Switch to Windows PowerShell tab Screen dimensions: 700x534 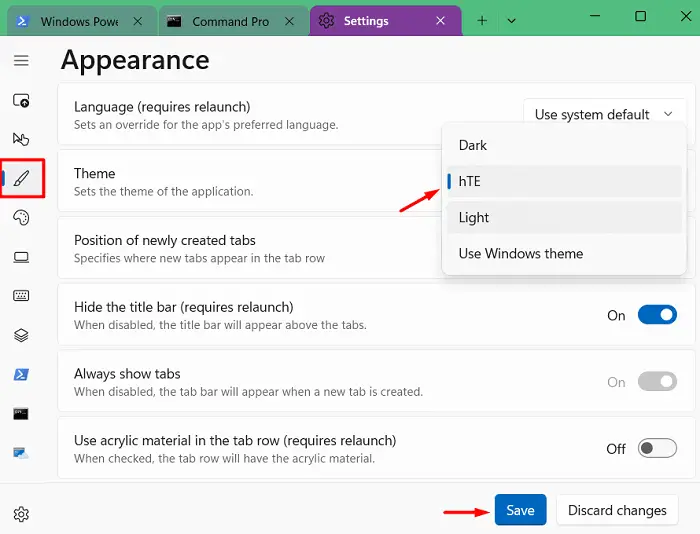coord(82,21)
